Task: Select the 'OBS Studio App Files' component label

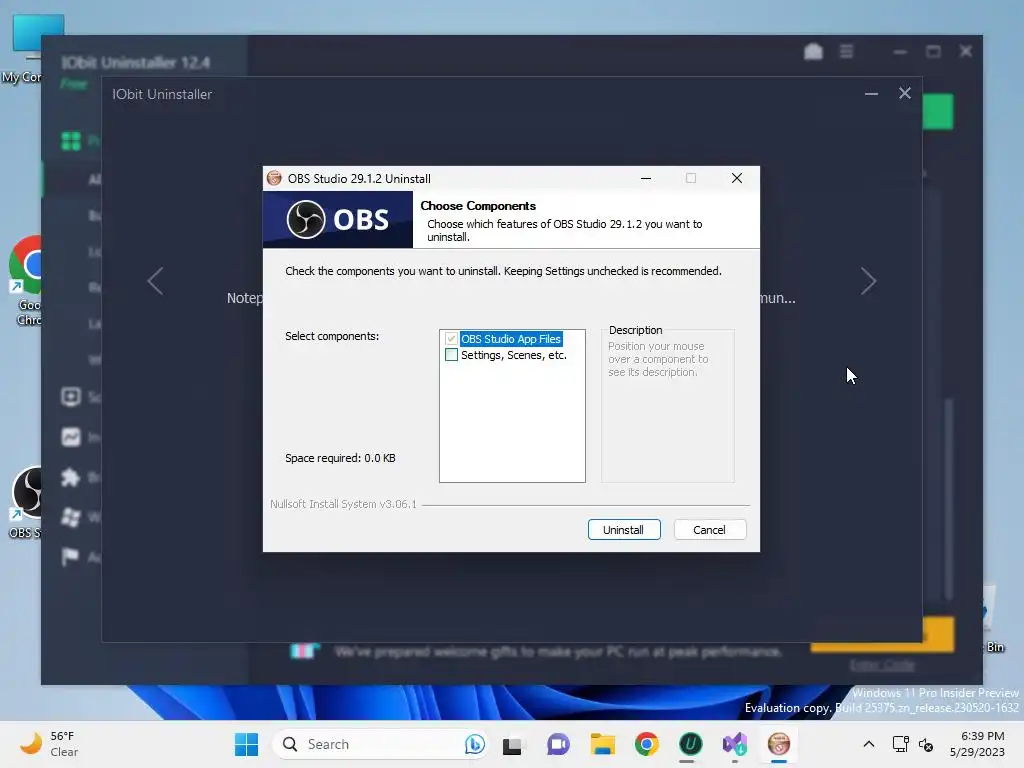Action: [x=511, y=339]
